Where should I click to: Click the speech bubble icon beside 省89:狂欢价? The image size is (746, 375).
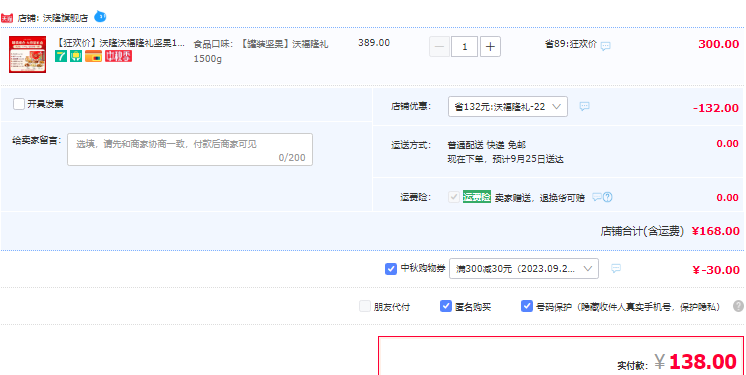click(605, 46)
